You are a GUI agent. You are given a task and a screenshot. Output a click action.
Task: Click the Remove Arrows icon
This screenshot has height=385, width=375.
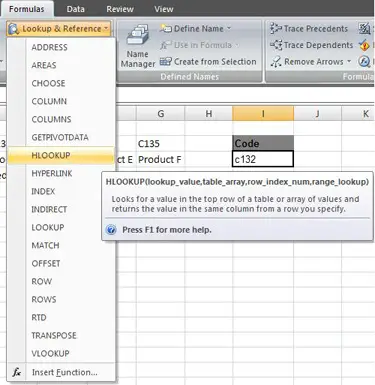pos(276,62)
